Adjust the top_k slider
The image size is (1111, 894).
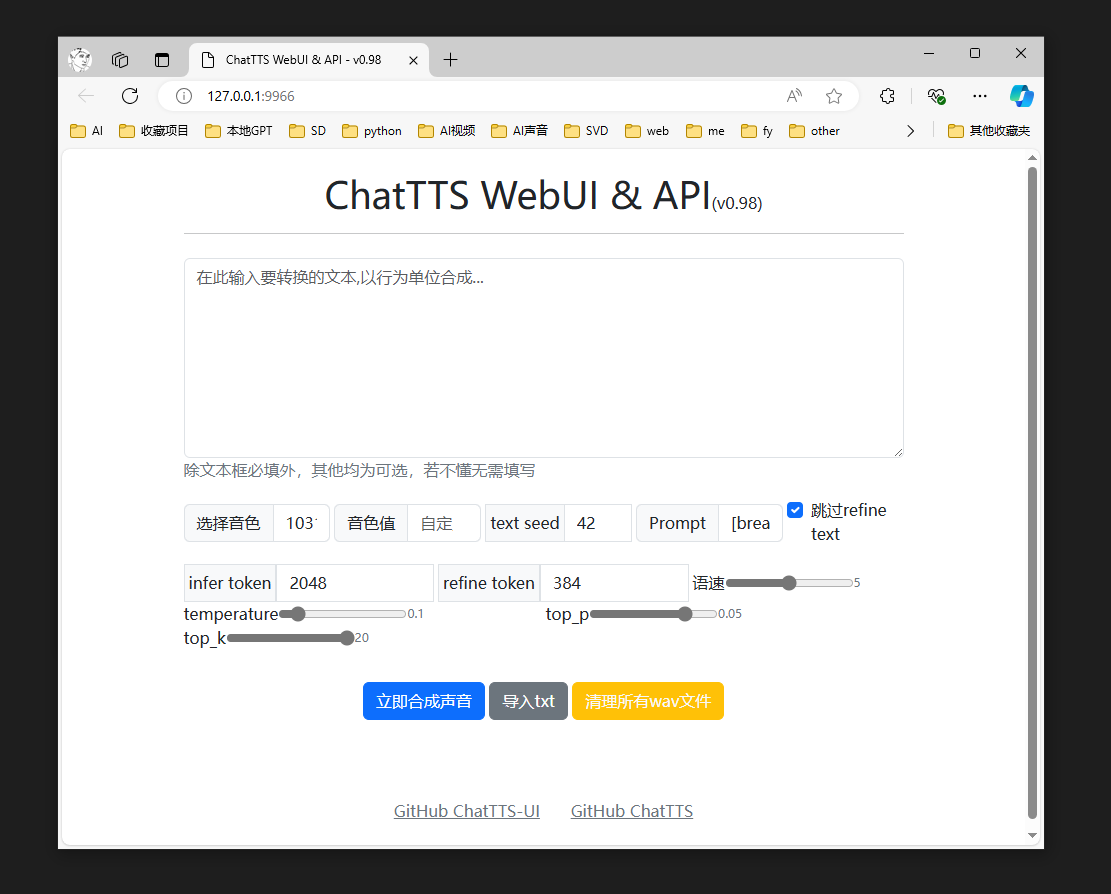pos(290,638)
